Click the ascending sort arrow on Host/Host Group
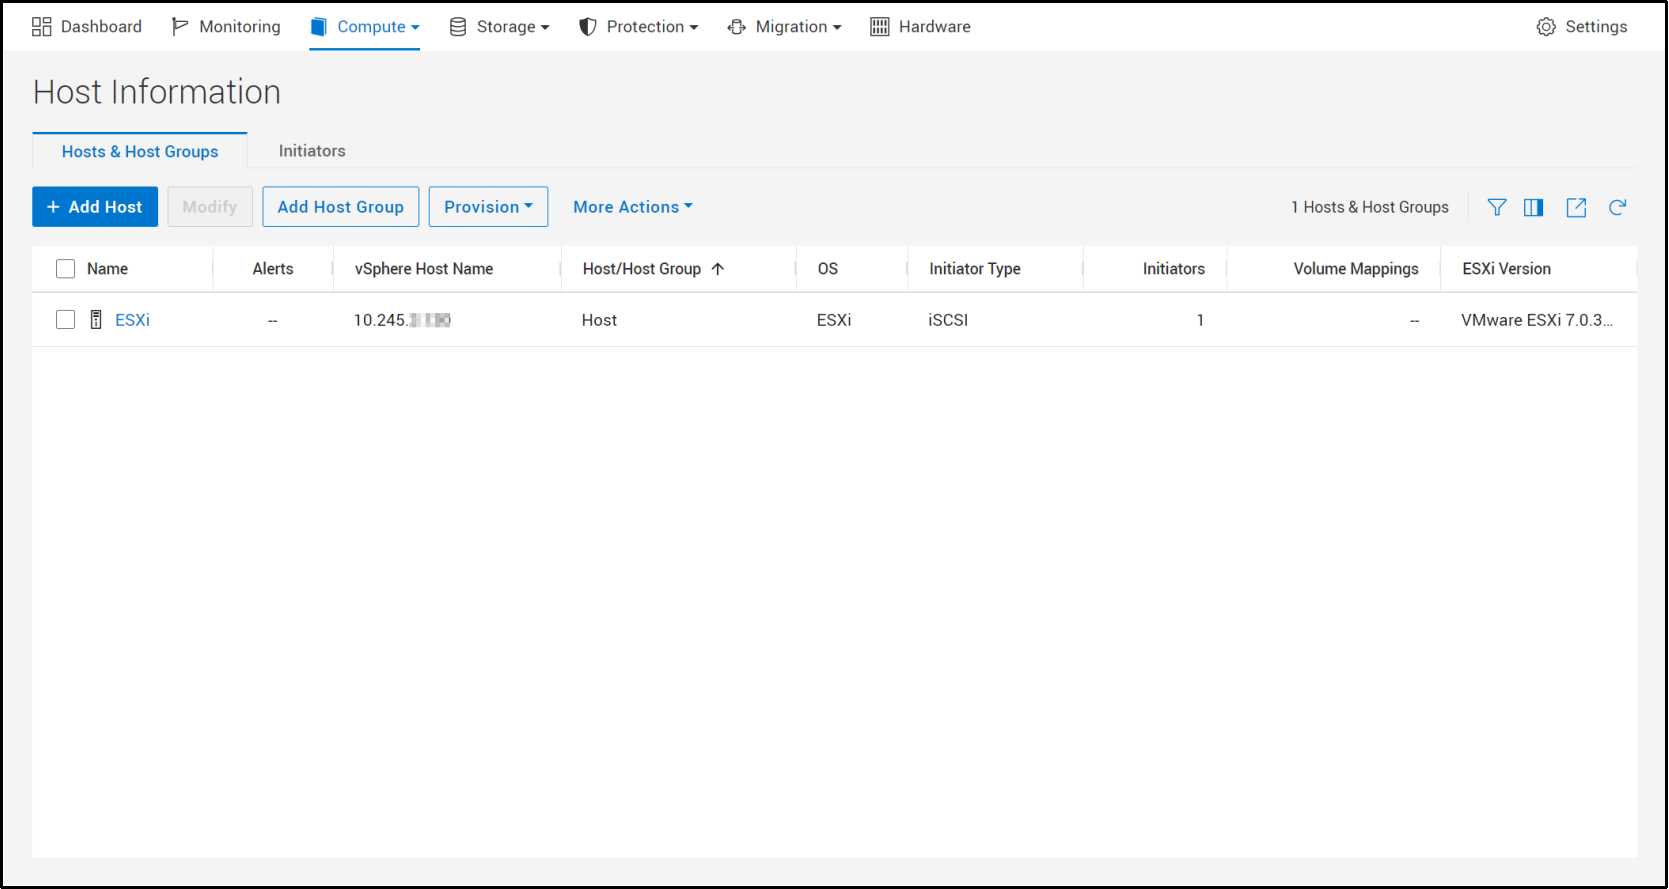The width and height of the screenshot is (1669, 889). coord(718,269)
